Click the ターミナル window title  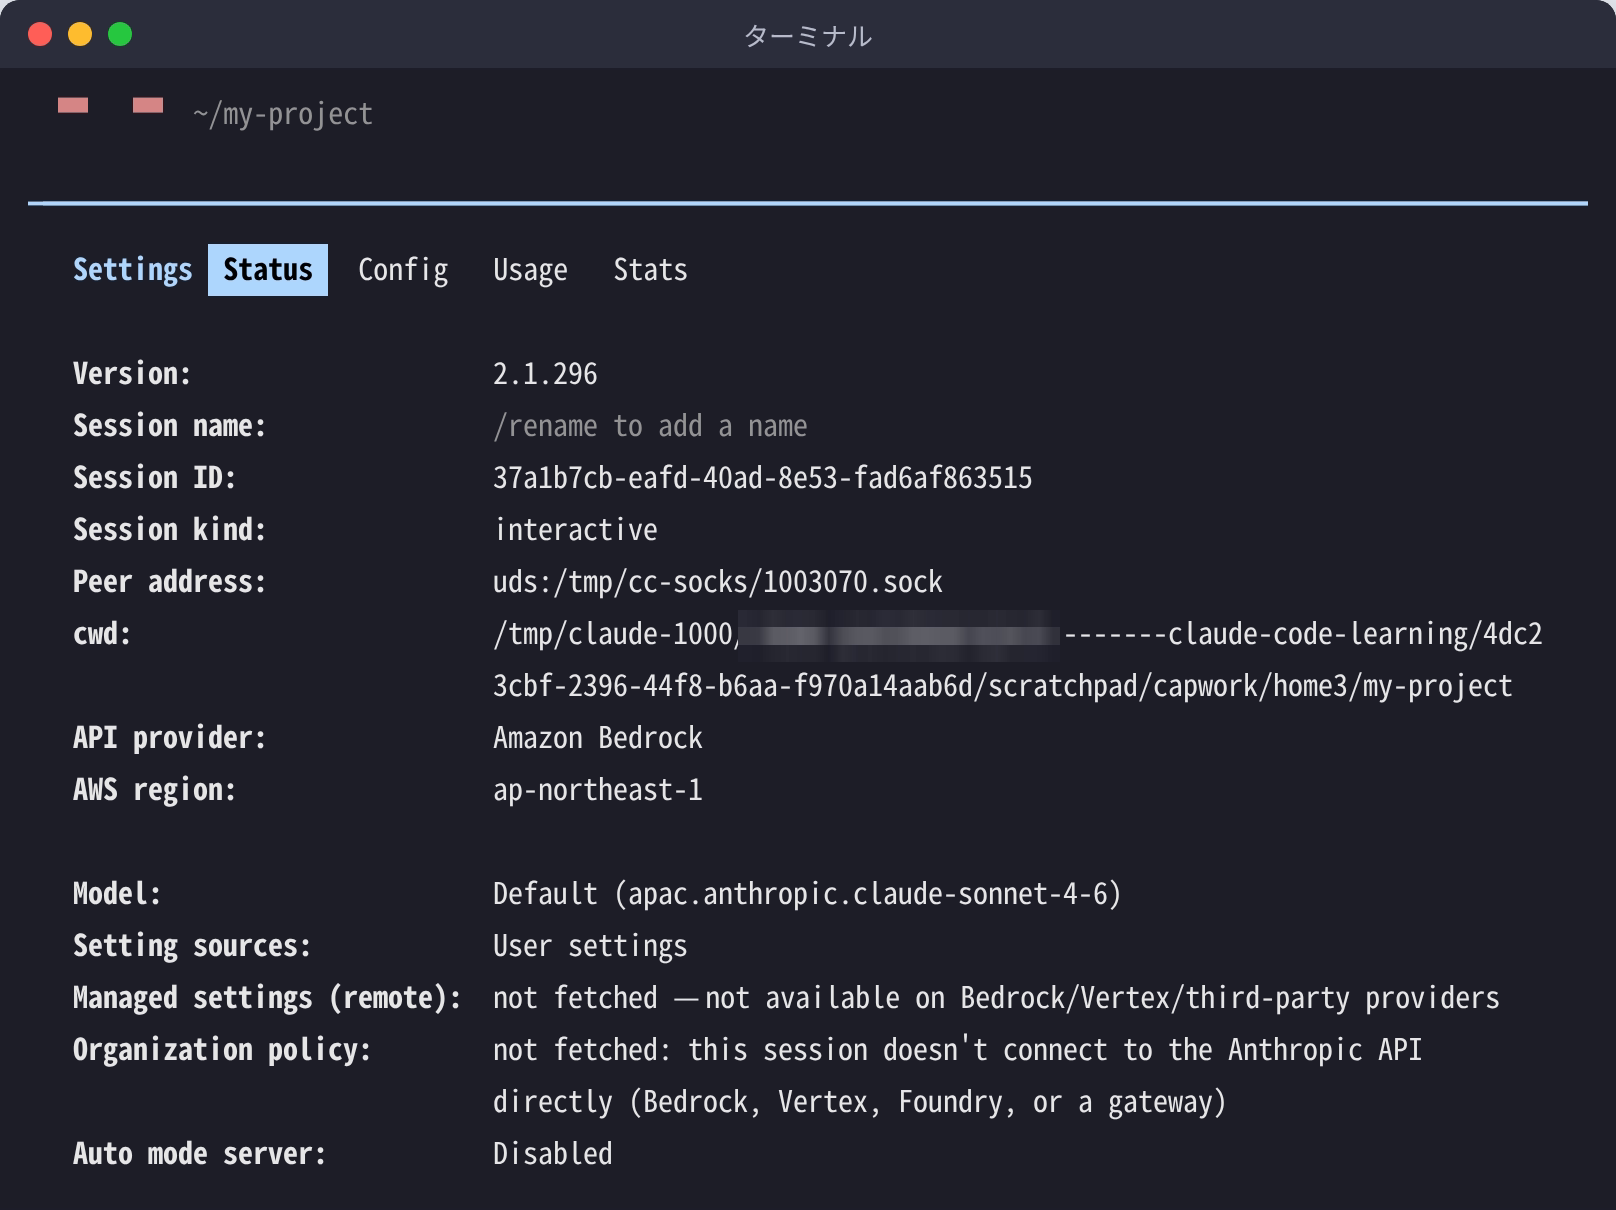(x=808, y=36)
